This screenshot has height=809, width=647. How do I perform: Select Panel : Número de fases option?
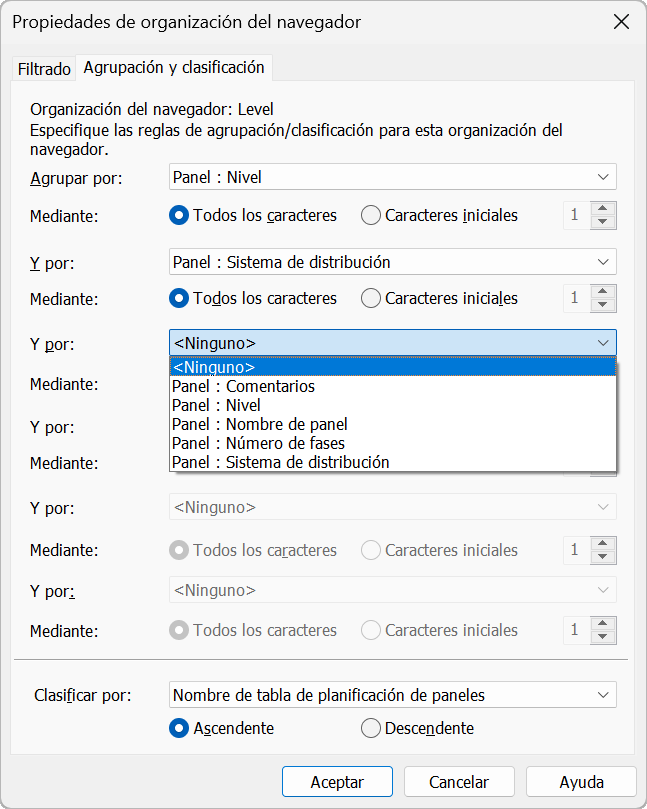(258, 443)
